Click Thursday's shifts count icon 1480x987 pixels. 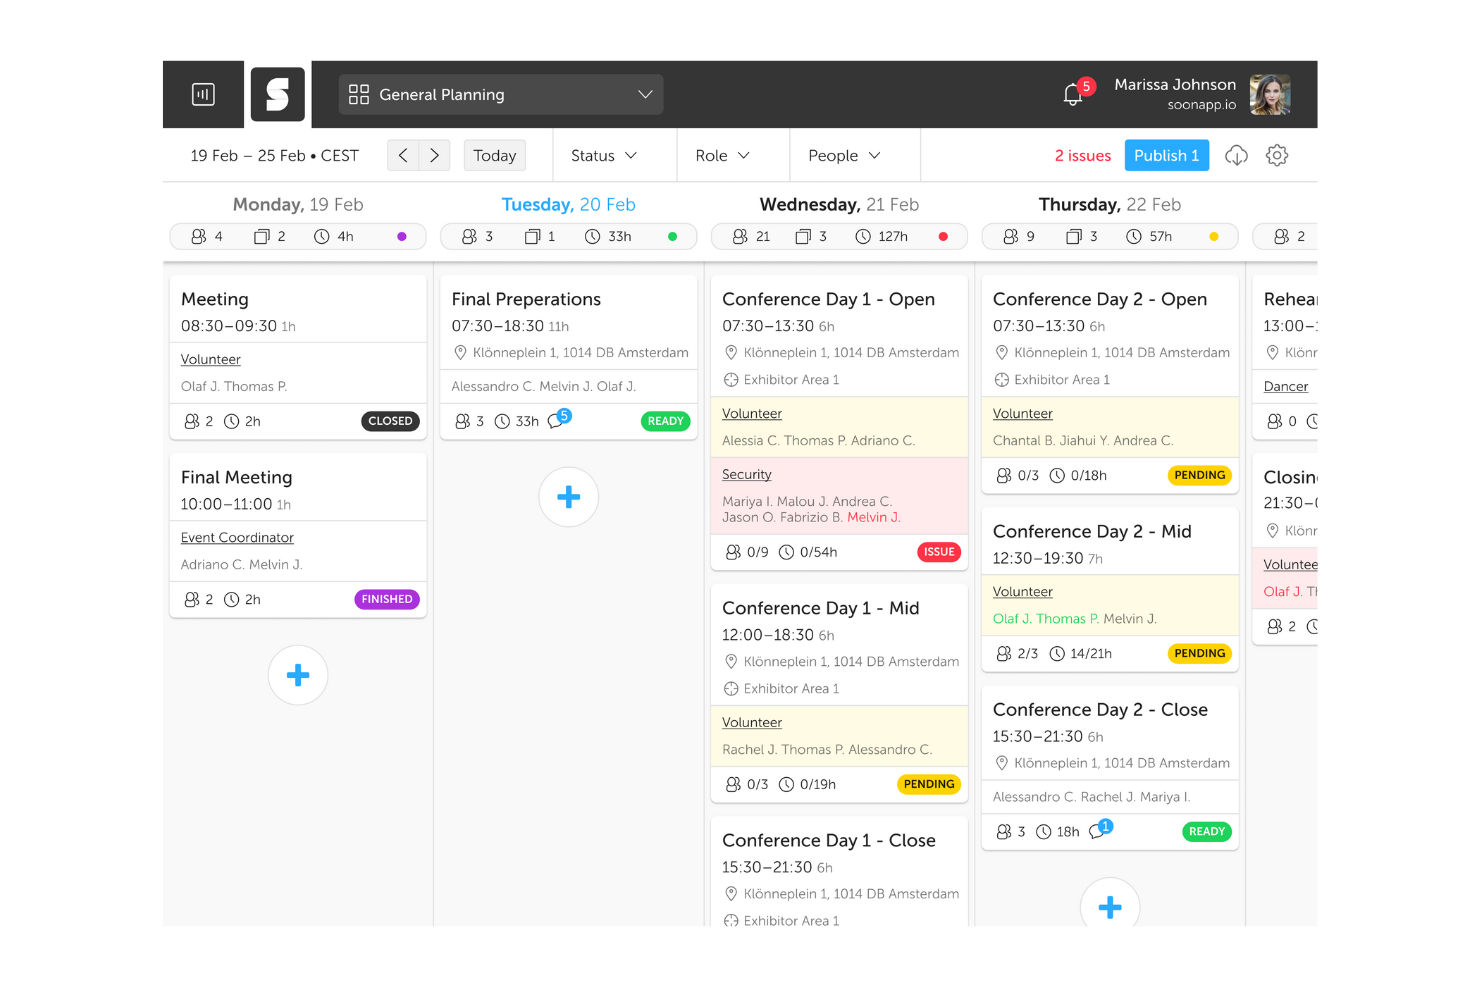click(1074, 237)
